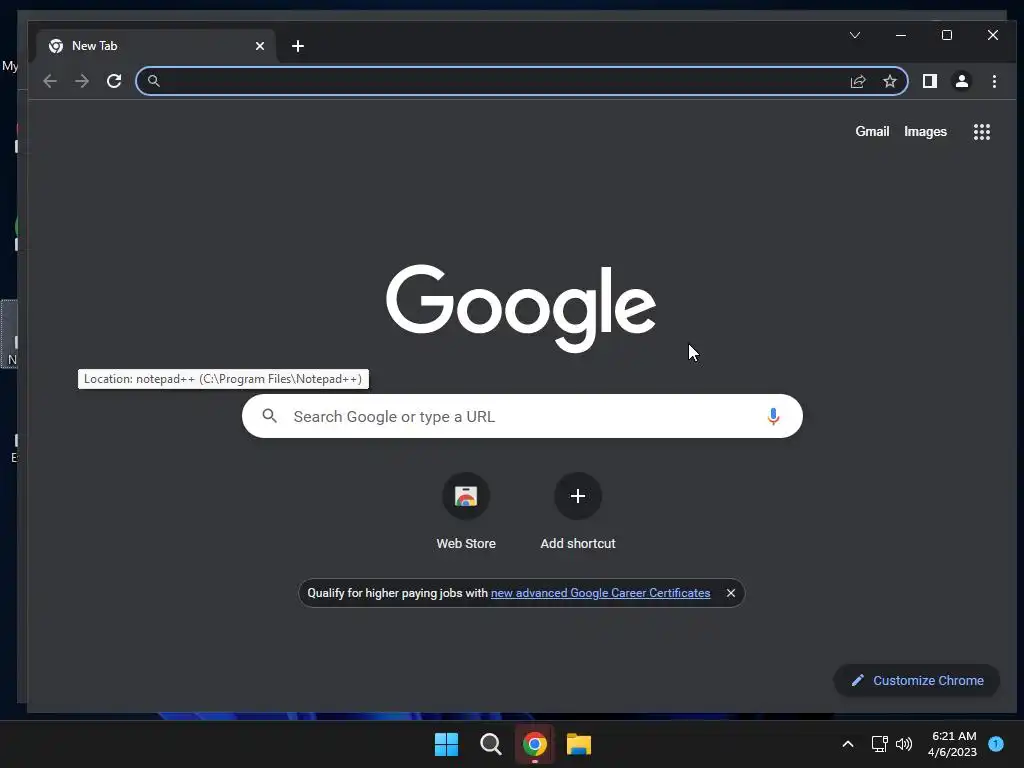Open the new advanced Google Career Certificates link
The image size is (1024, 768).
(x=600, y=593)
